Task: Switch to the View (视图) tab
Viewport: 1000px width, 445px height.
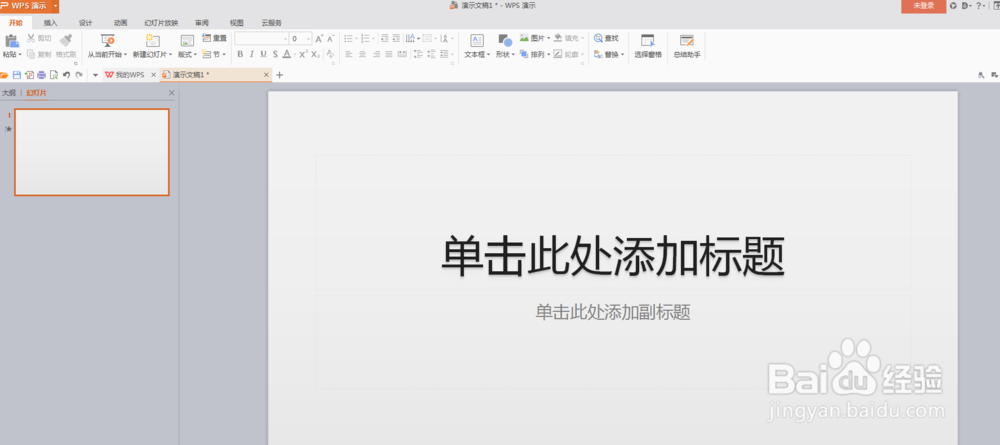Action: pos(237,23)
